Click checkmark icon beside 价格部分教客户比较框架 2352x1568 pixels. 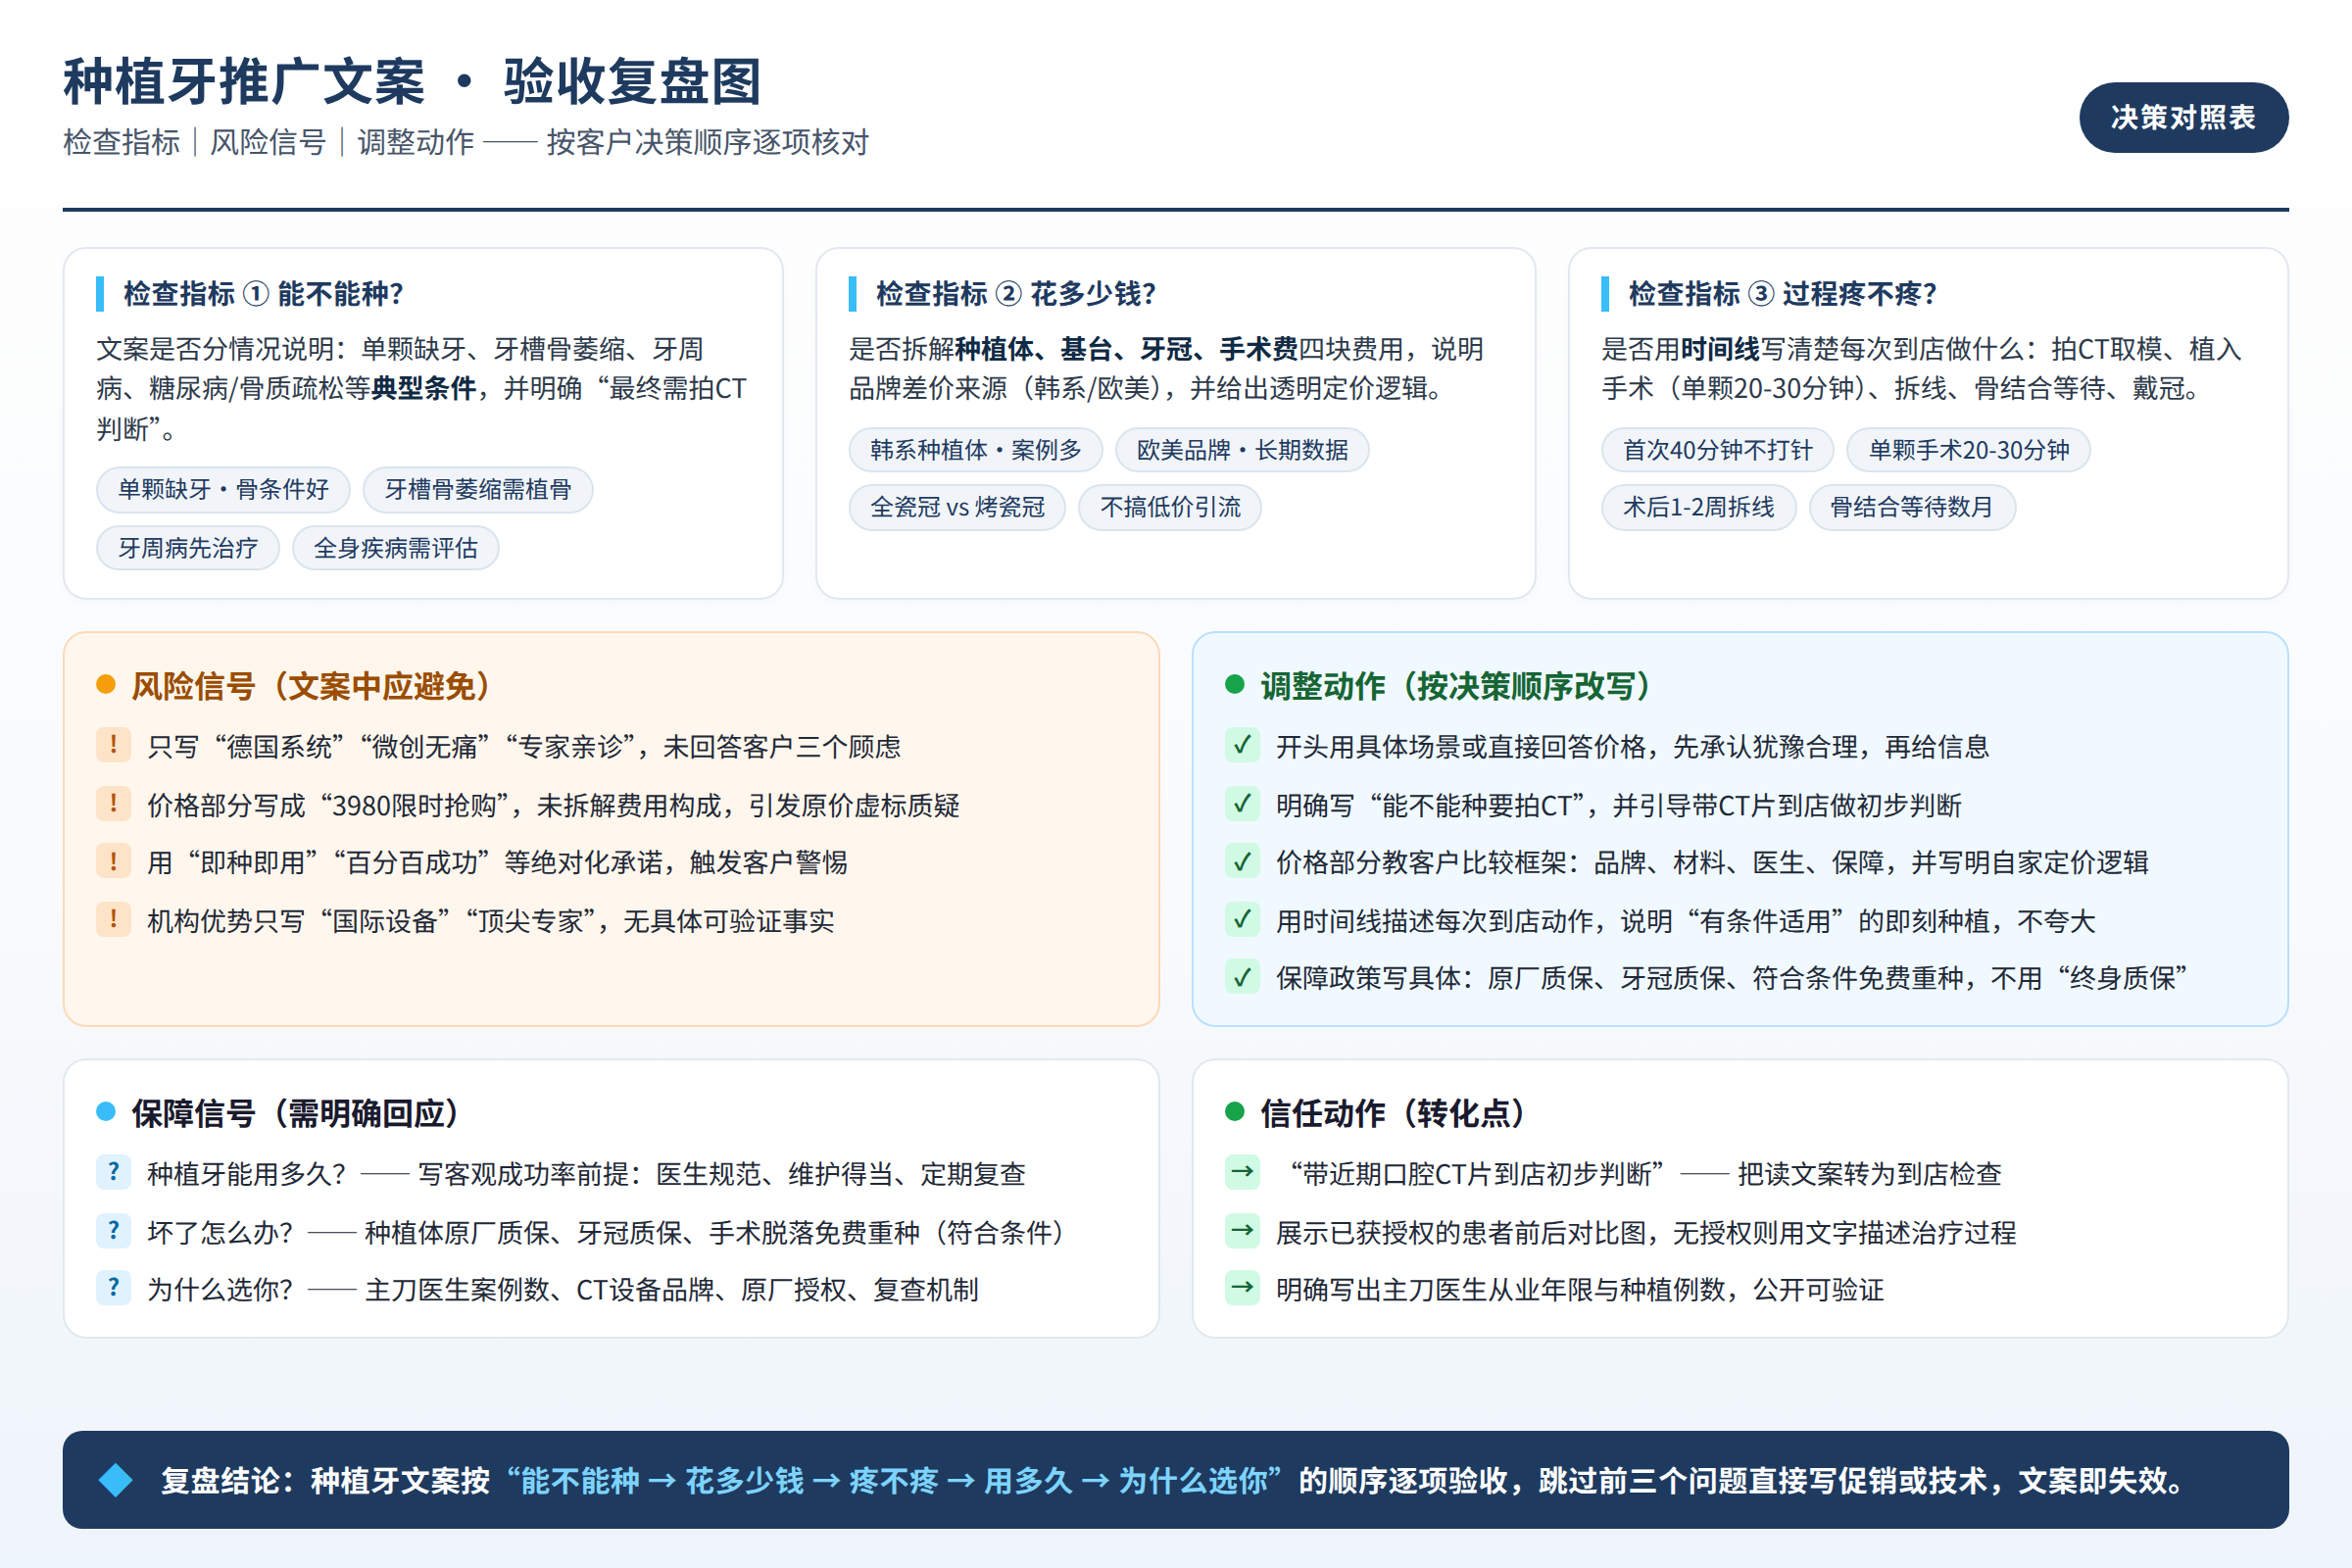coord(1242,861)
